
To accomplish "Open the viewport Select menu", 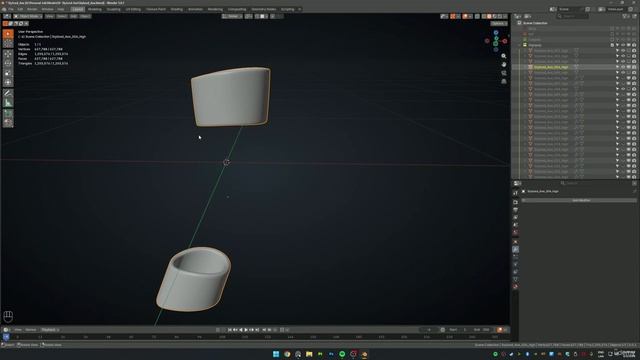I will (62, 16).
